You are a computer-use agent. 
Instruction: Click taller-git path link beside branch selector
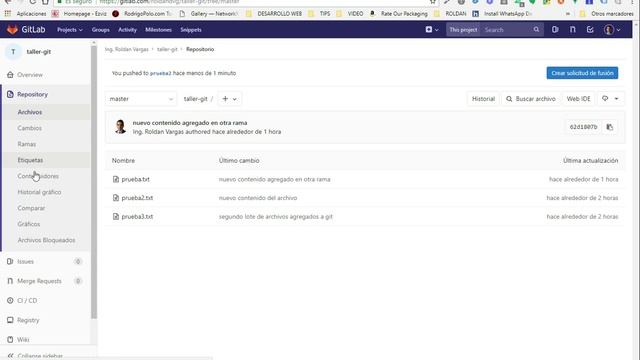pyautogui.click(x=196, y=99)
